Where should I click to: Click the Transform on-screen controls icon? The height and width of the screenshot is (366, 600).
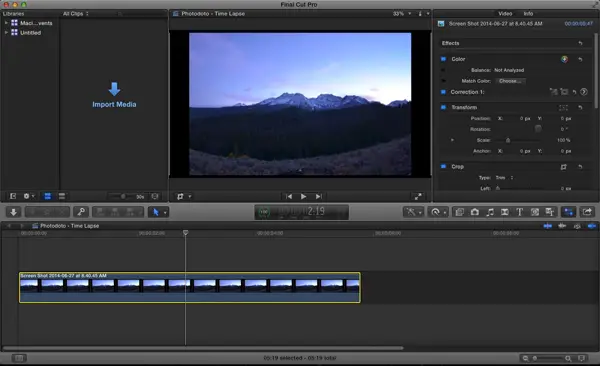coord(564,108)
